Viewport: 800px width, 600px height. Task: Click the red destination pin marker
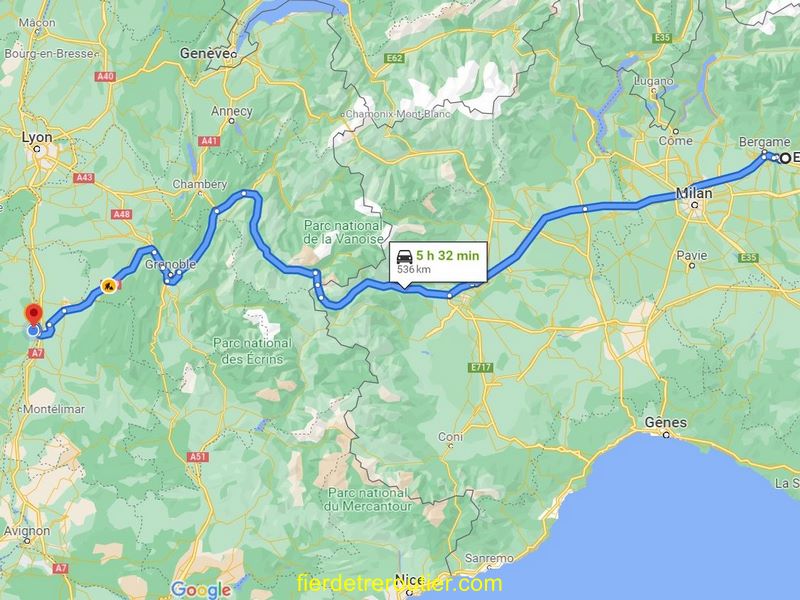pos(34,314)
